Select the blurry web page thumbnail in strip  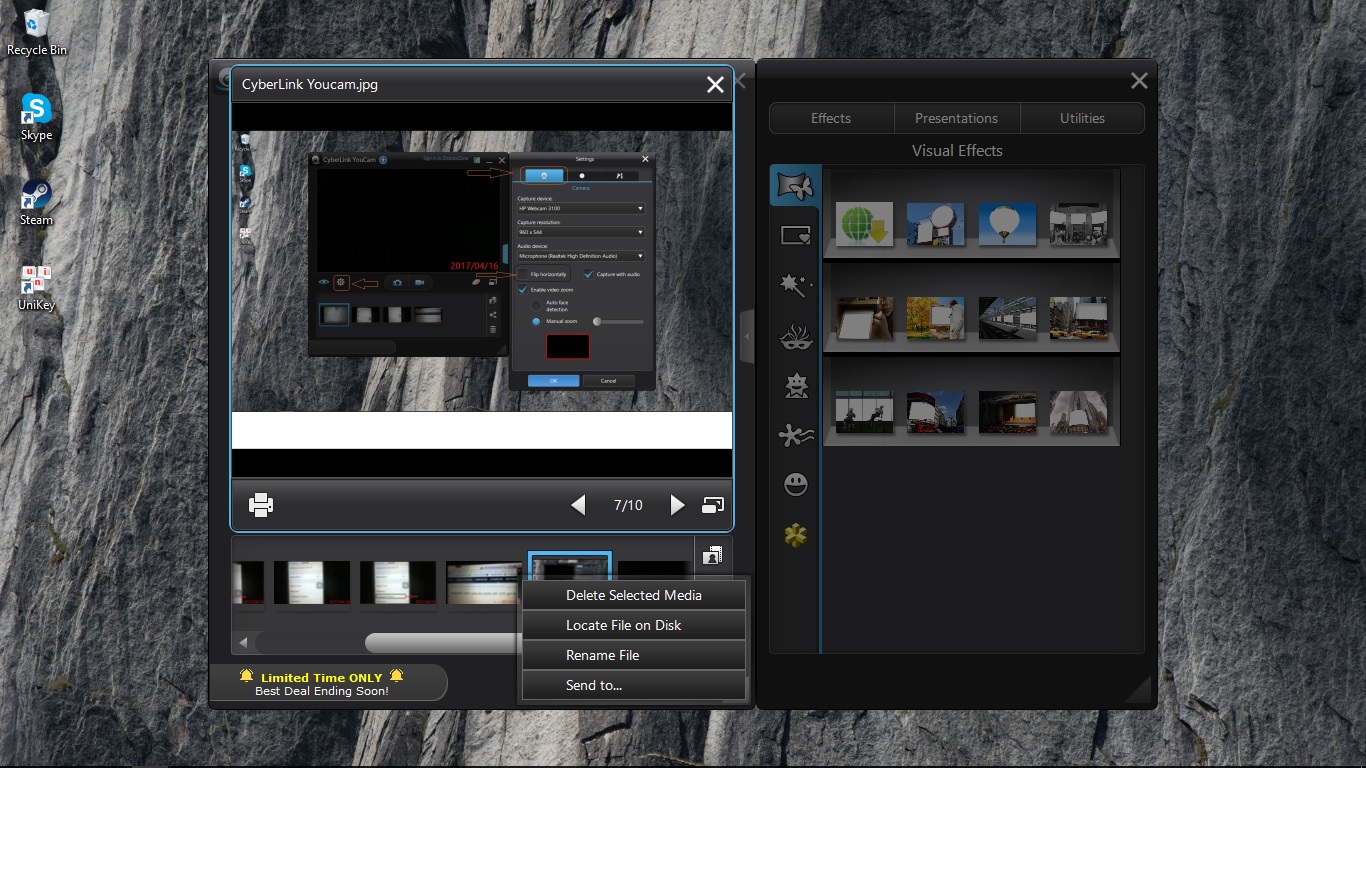(484, 581)
